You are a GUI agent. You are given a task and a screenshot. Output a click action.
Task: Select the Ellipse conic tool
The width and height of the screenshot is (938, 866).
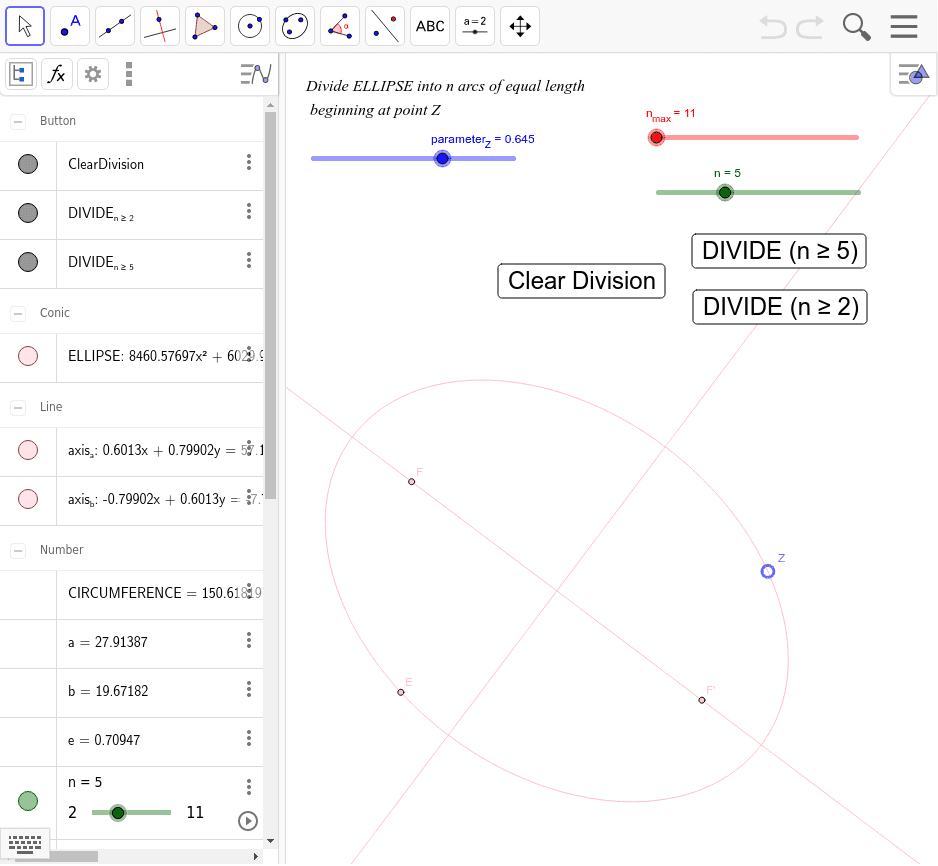click(x=295, y=26)
